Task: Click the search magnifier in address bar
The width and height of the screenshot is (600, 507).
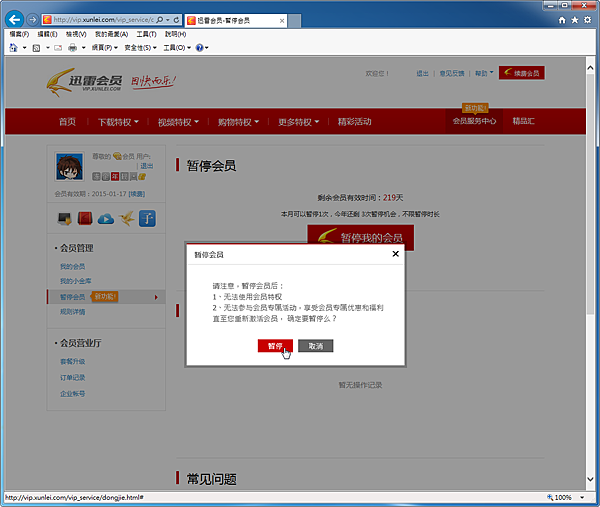Action: 160,20
